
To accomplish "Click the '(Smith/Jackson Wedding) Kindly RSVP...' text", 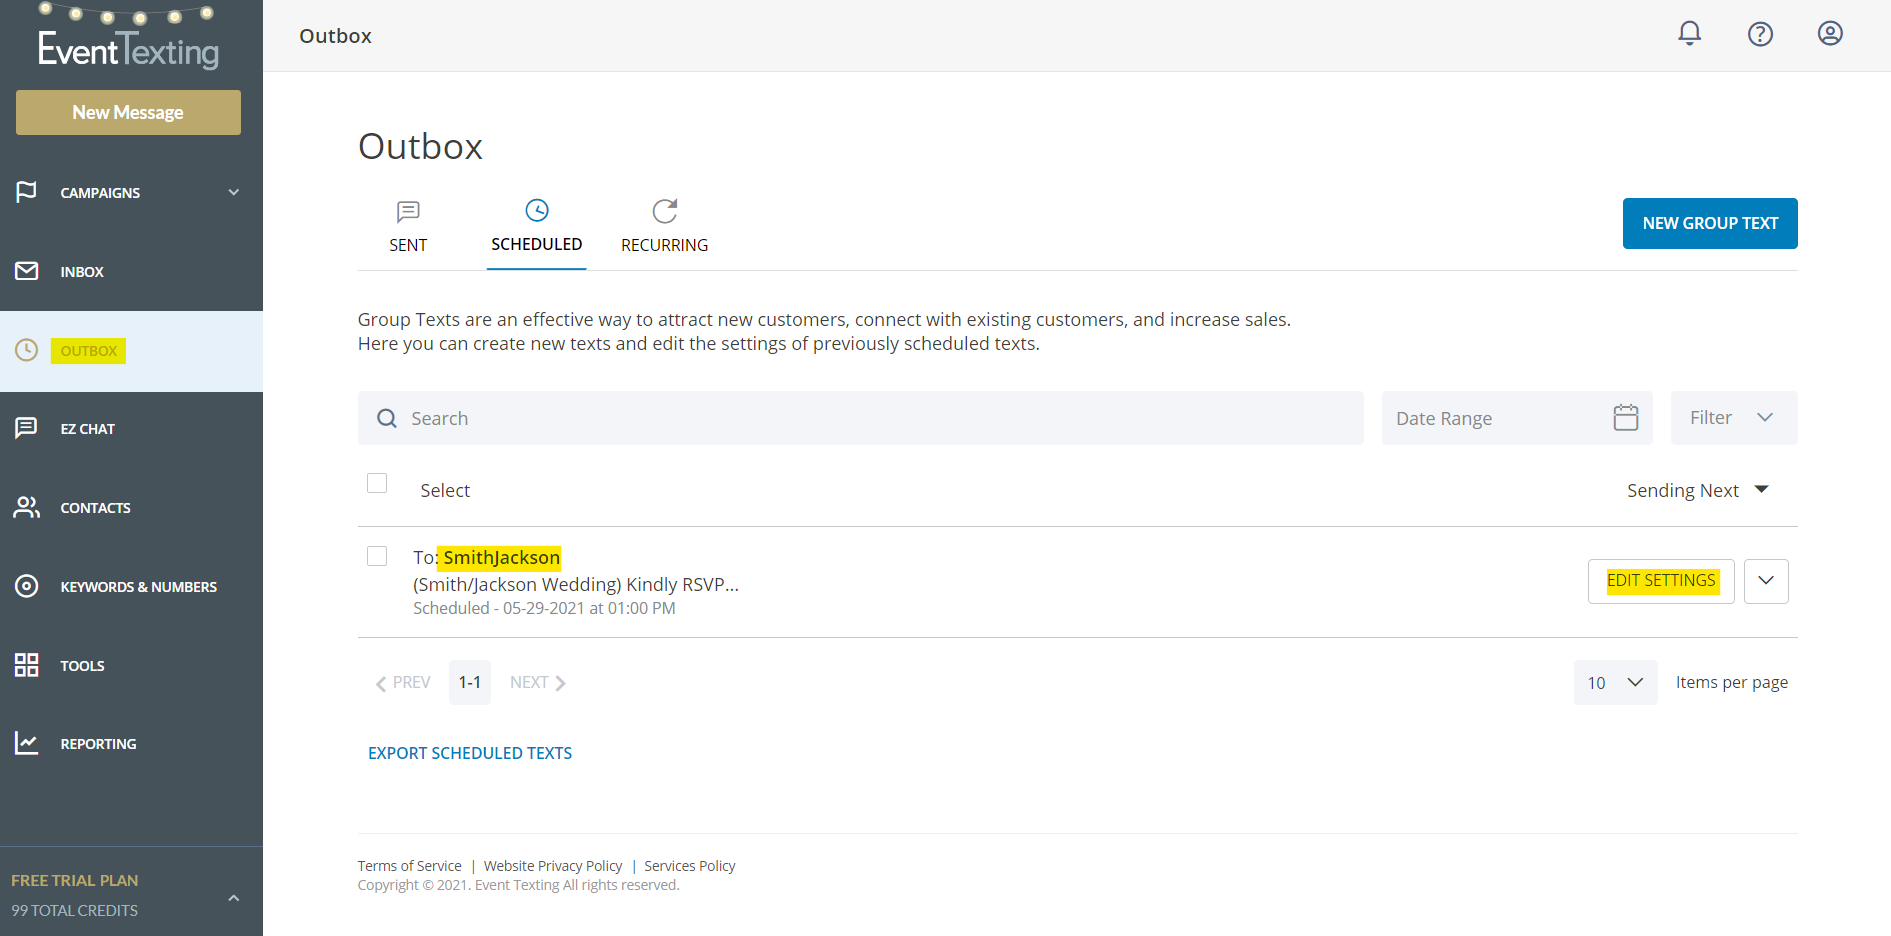I will click(x=576, y=584).
